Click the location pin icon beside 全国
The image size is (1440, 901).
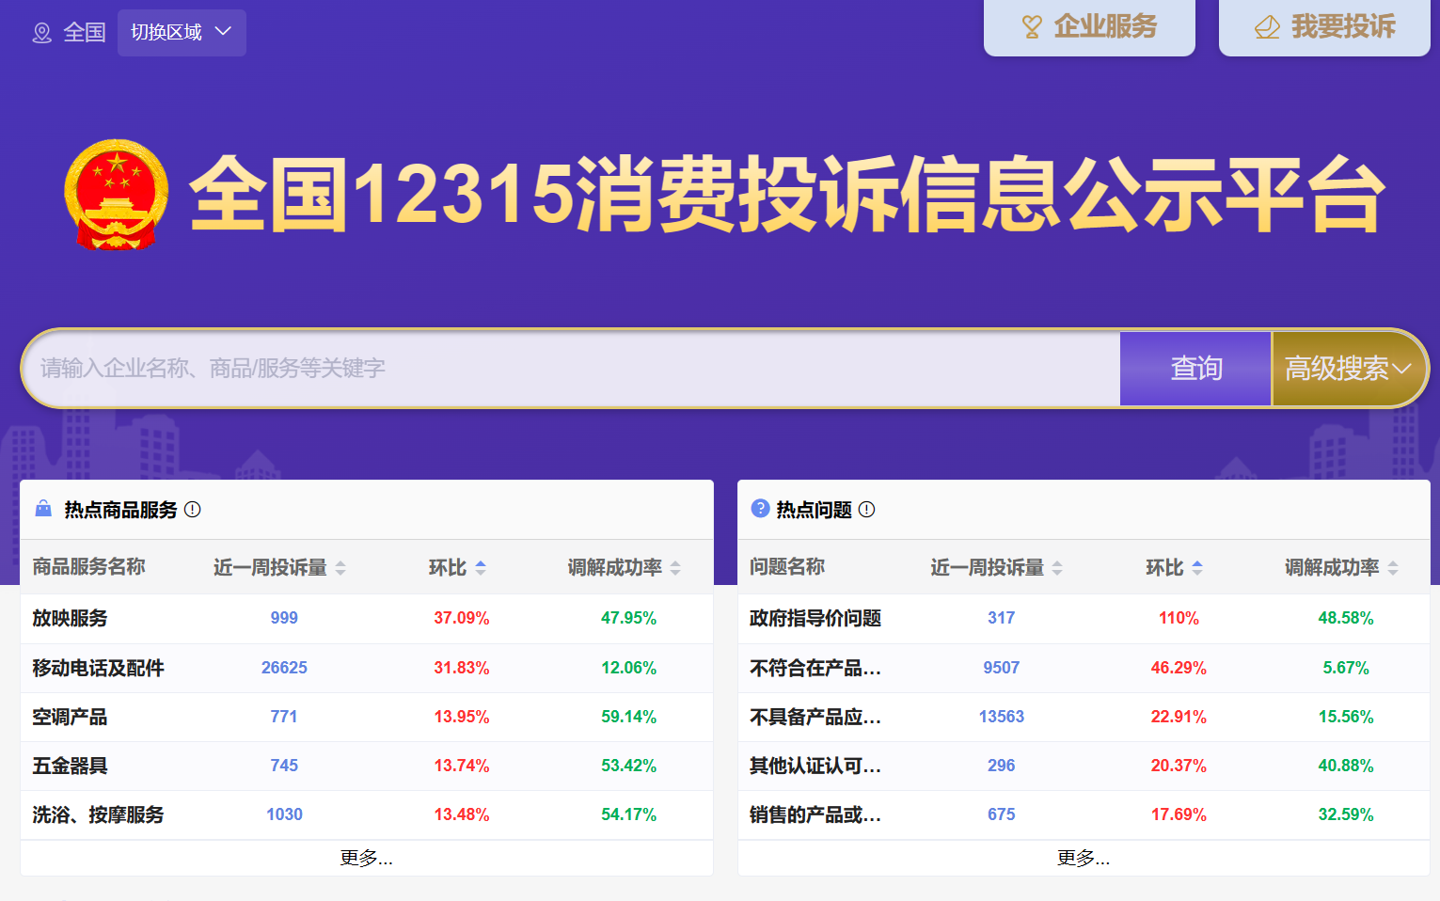[x=41, y=32]
